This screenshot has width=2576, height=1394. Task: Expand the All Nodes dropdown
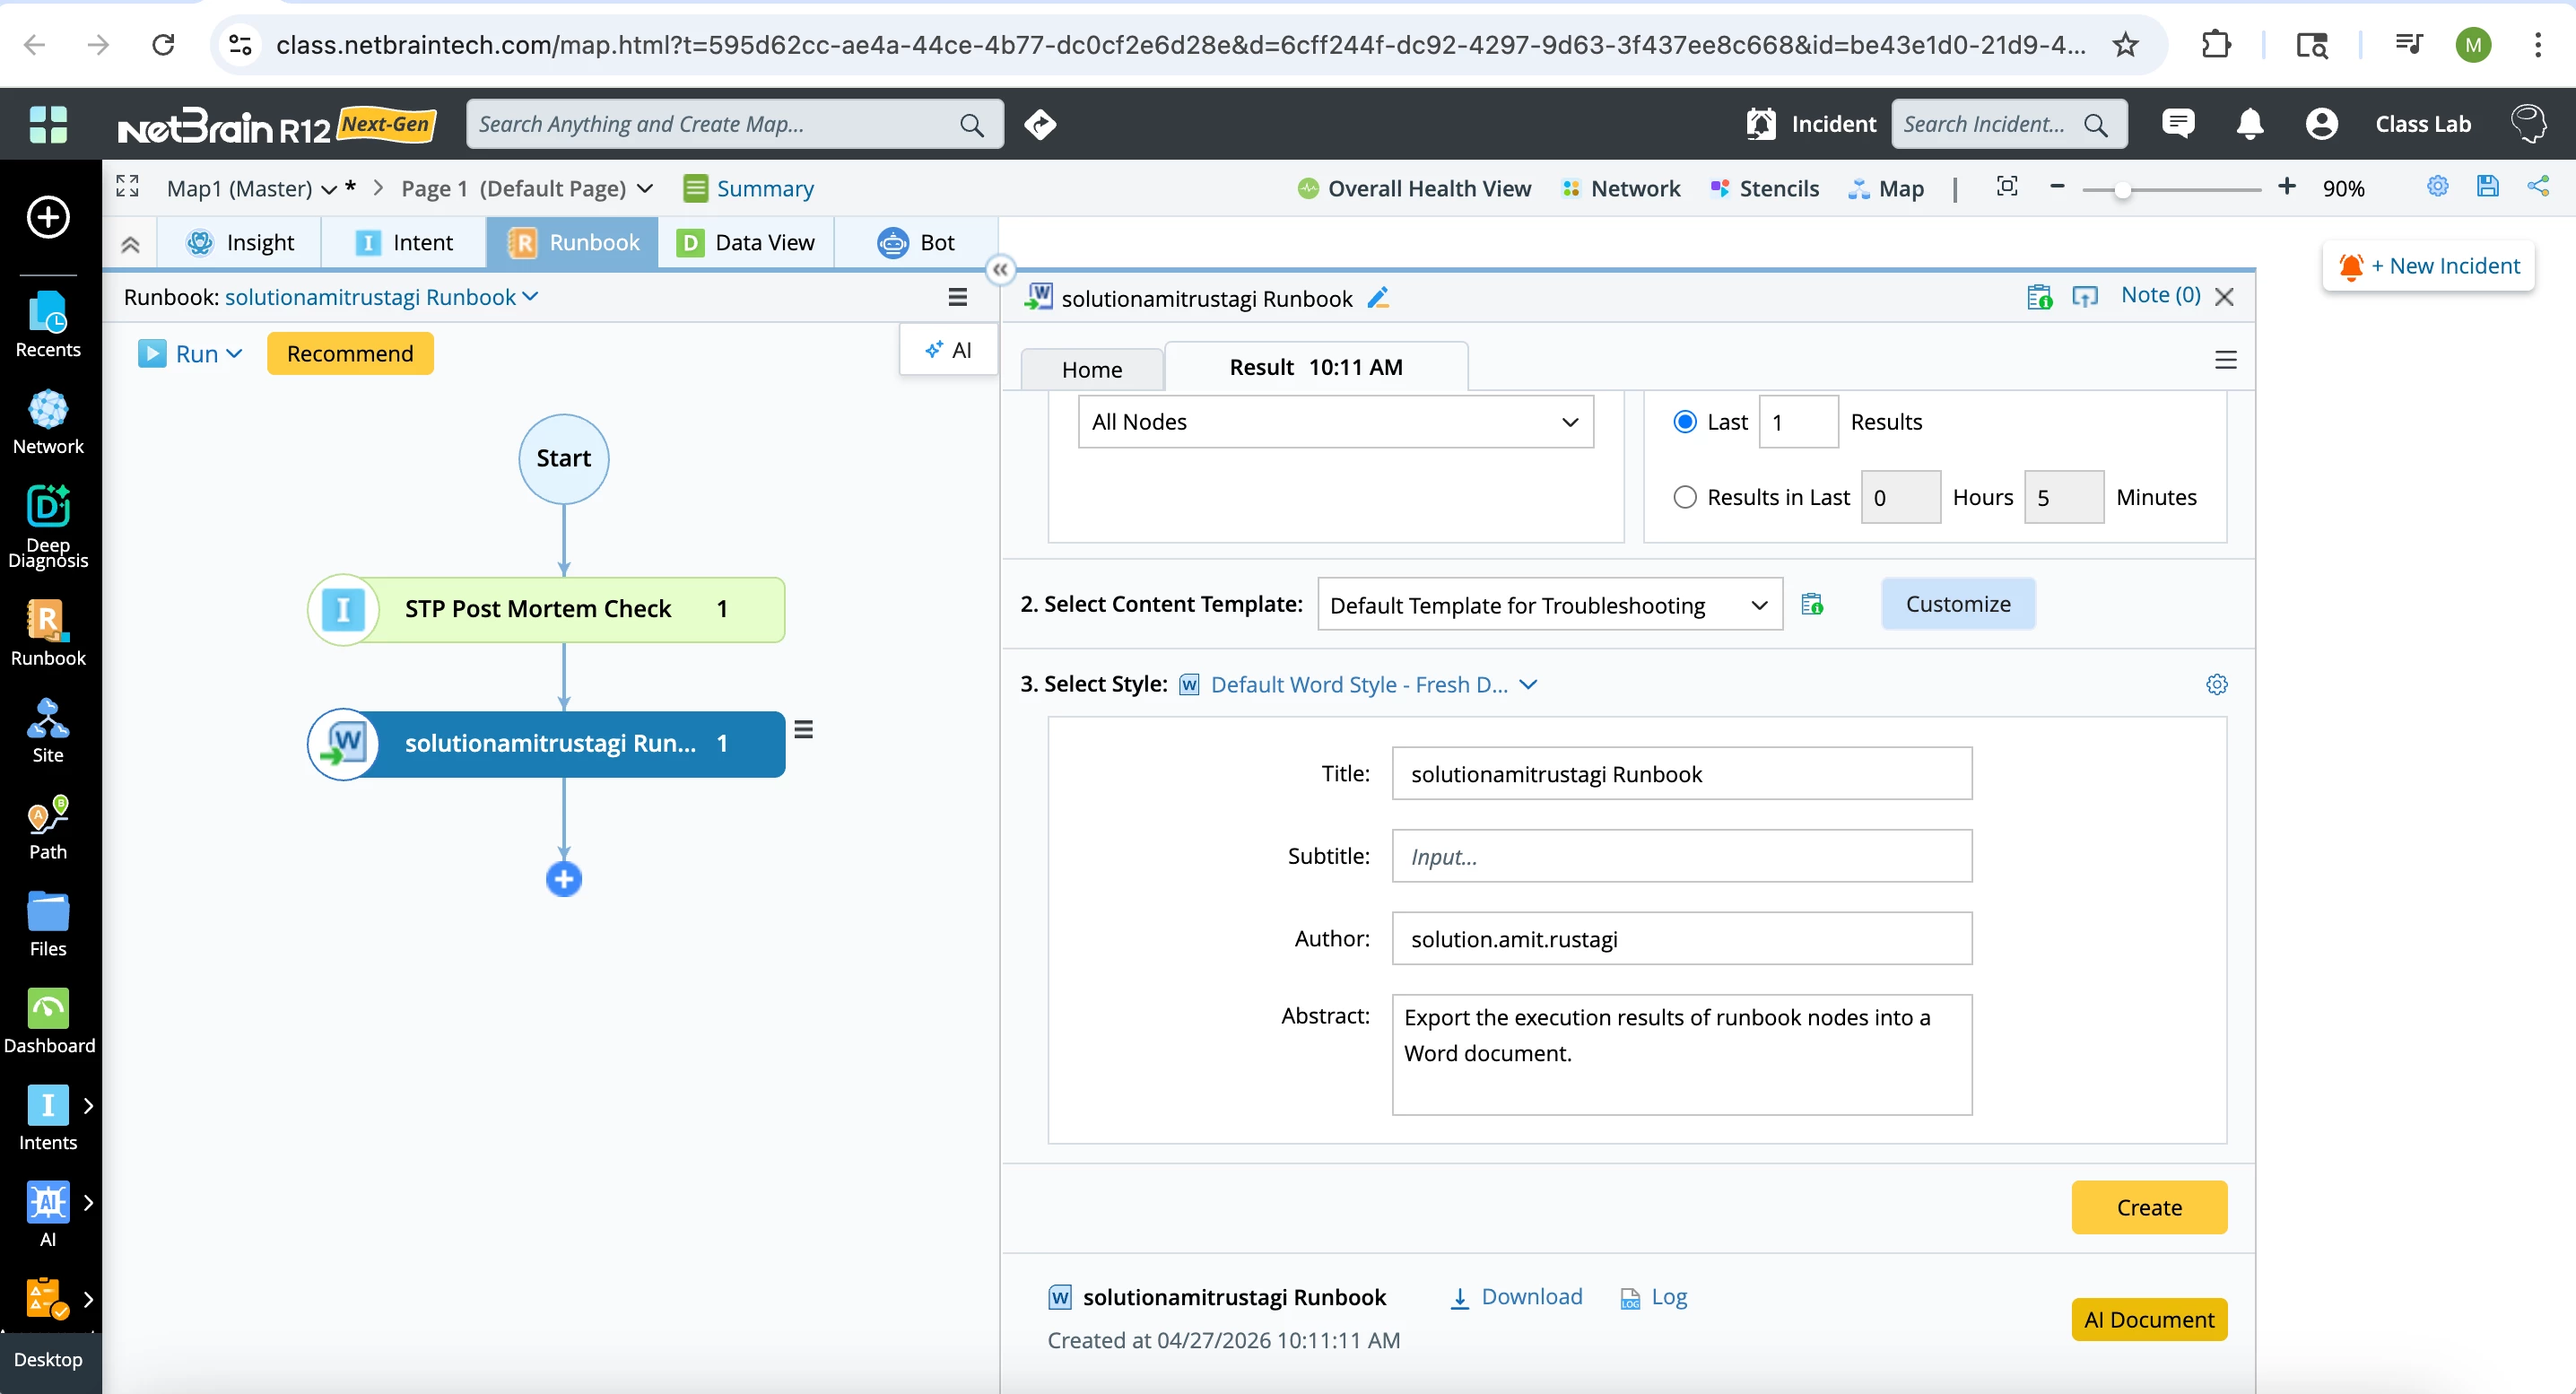coord(1335,422)
